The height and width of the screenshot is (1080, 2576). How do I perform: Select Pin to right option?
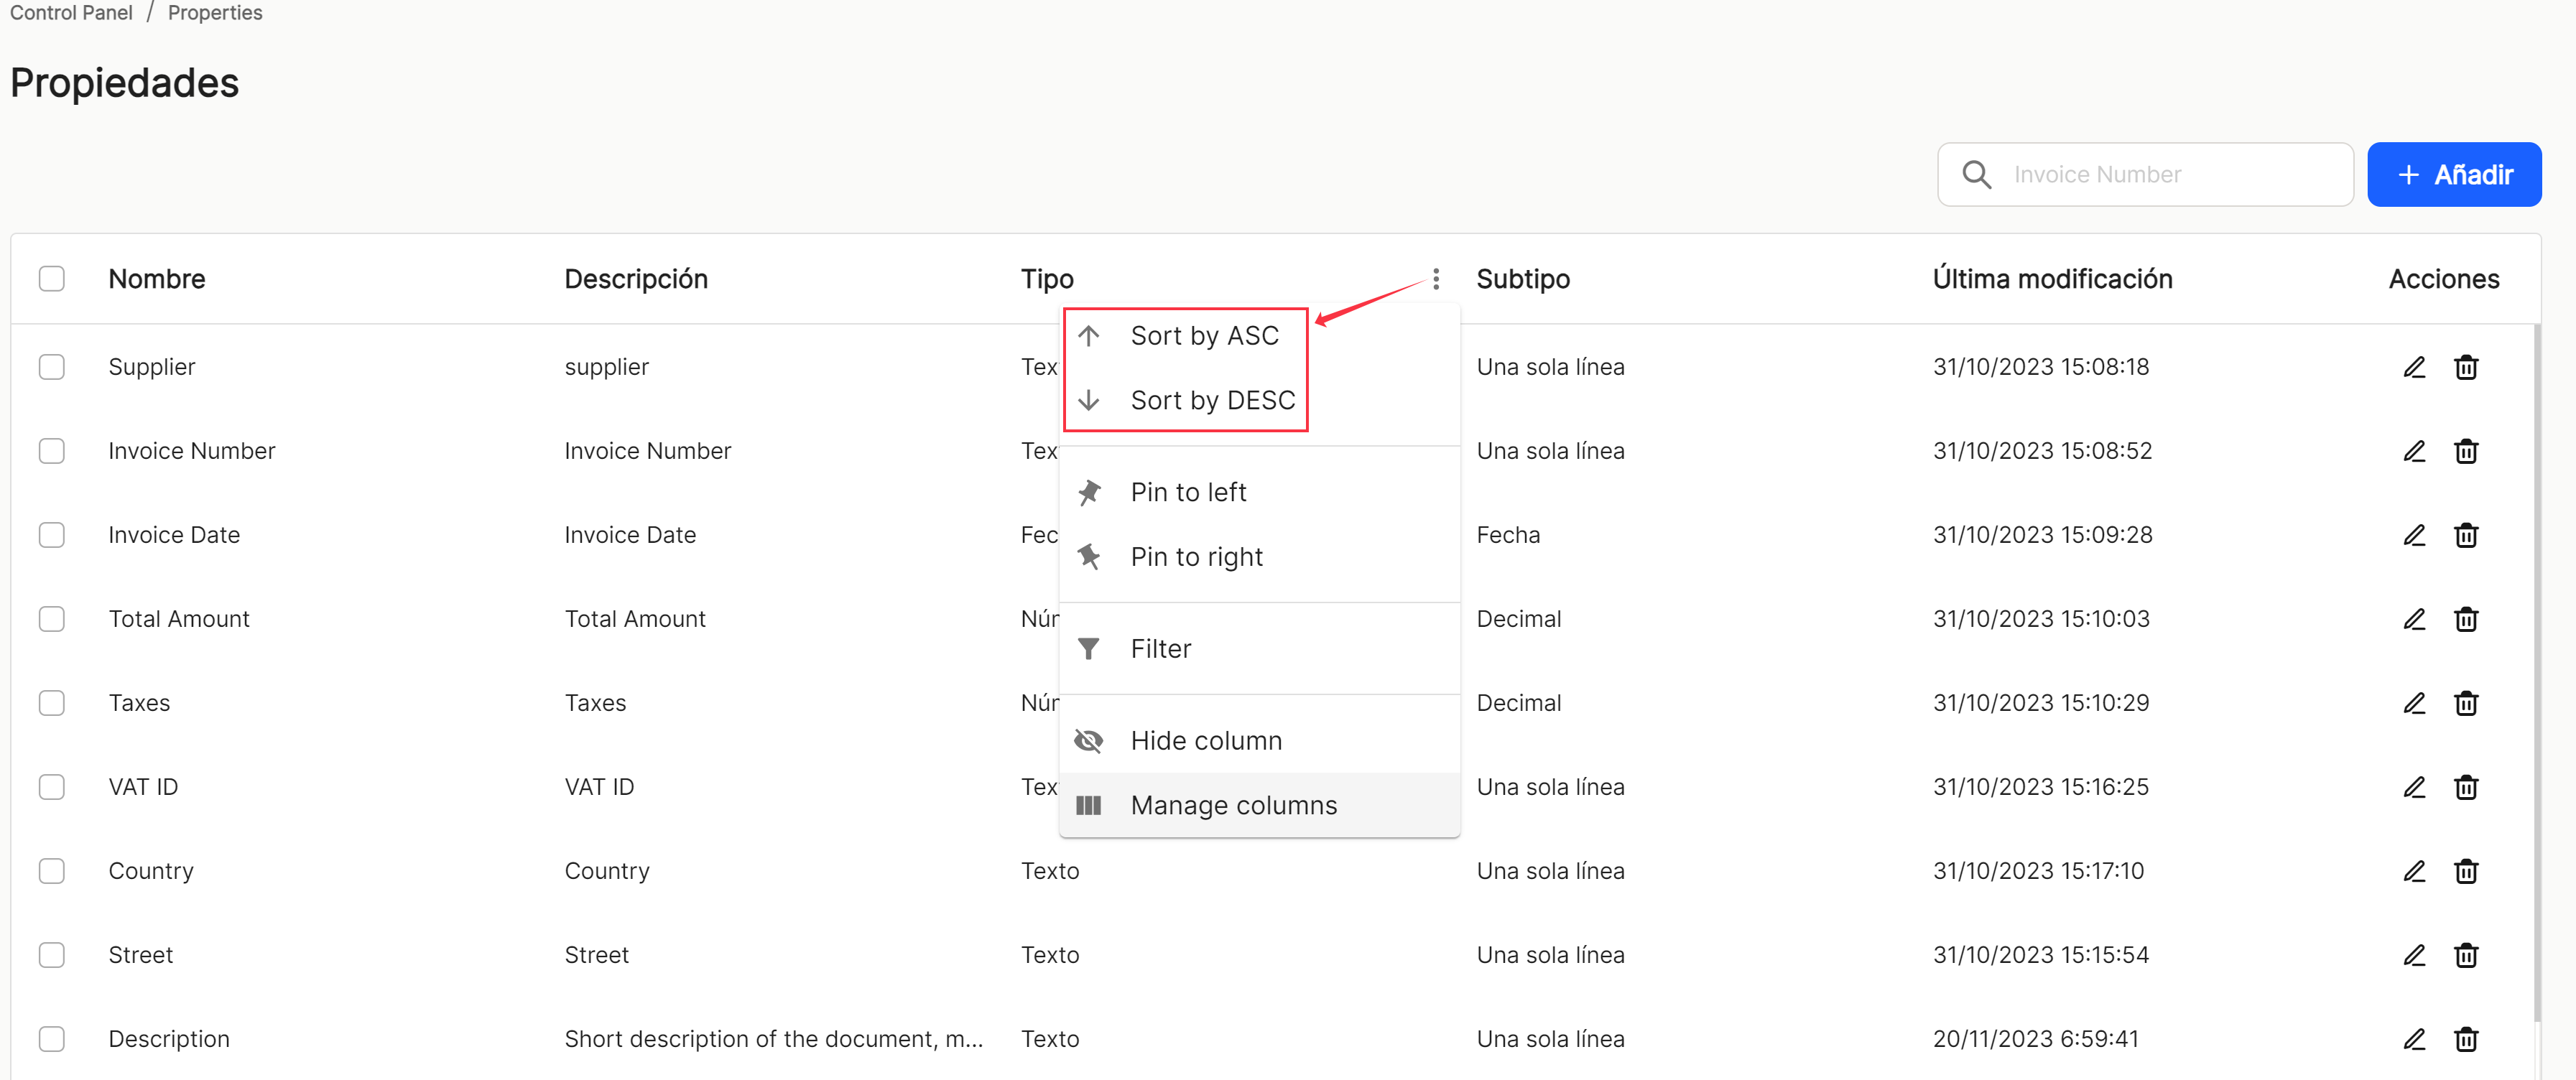pyautogui.click(x=1259, y=557)
